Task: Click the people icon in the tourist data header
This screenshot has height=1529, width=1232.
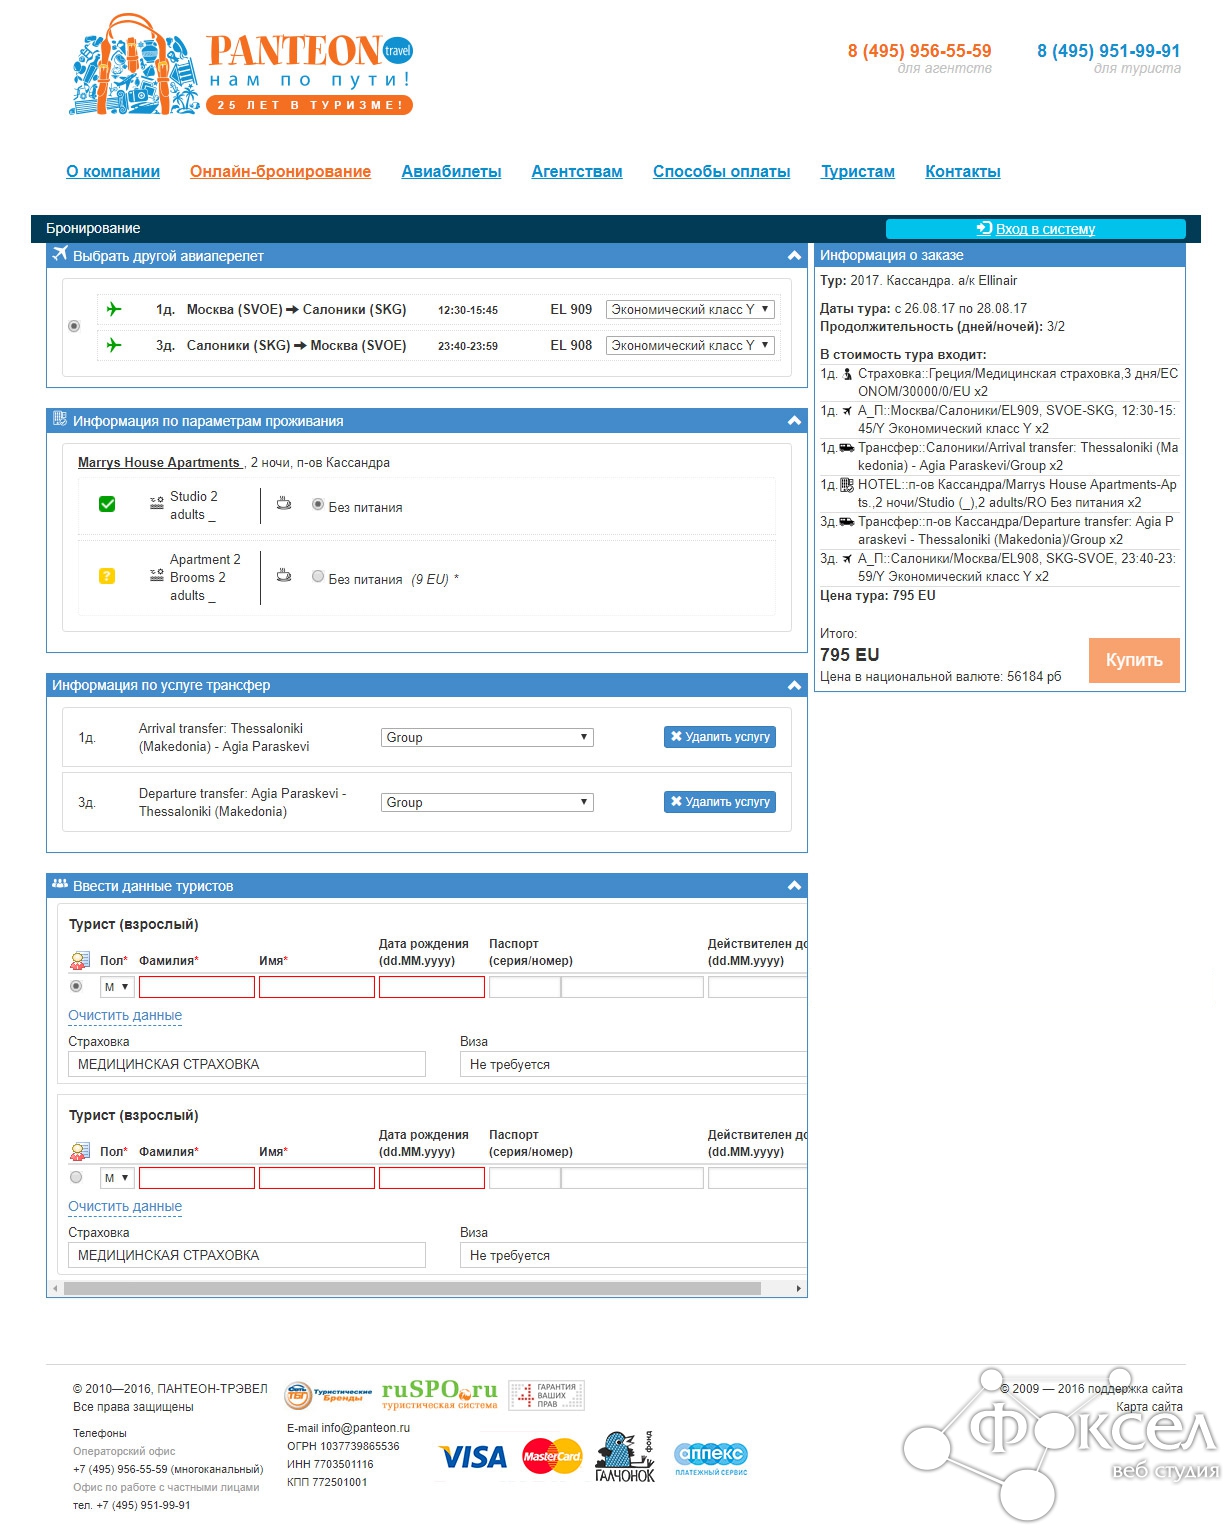Action: [60, 885]
